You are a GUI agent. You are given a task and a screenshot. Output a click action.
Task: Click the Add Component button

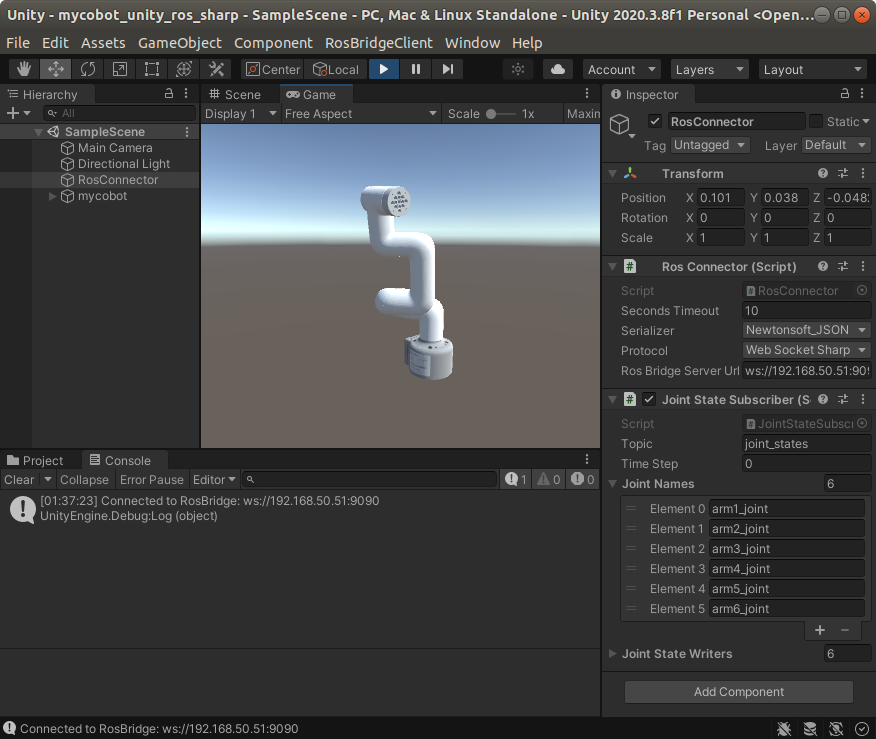click(x=738, y=691)
